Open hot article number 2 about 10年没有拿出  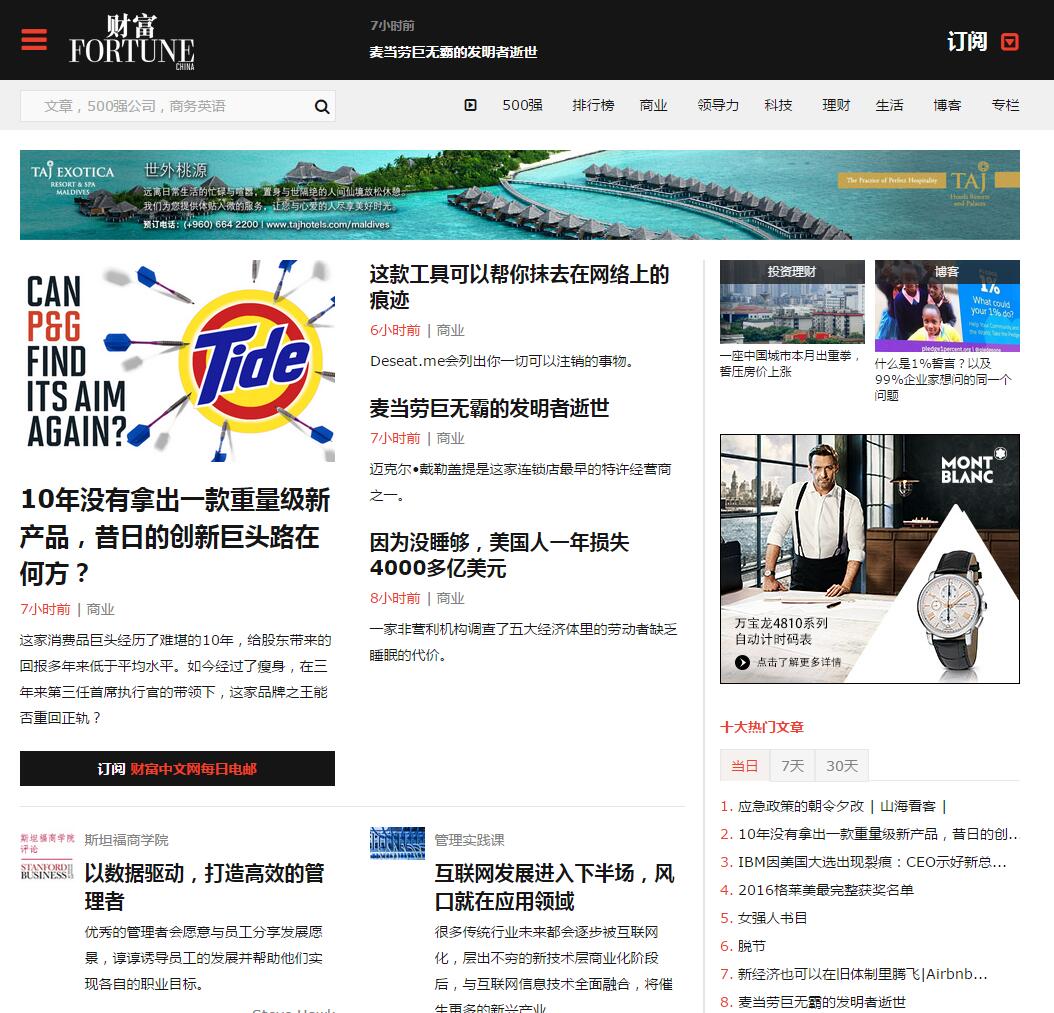click(878, 834)
